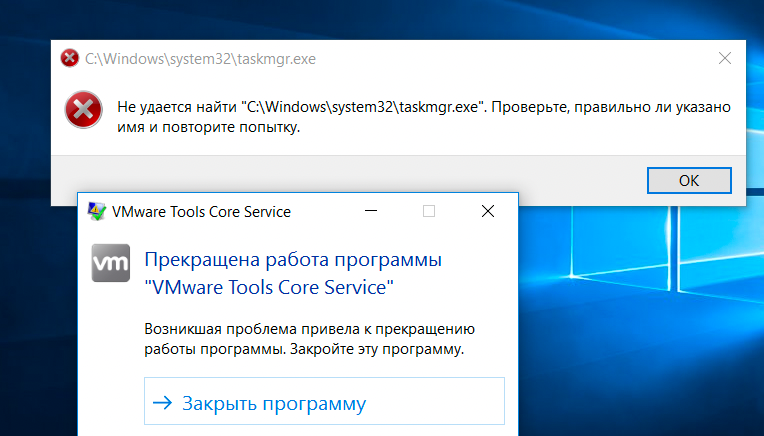
Task: Click the "Прекращена работа программы" blue heading
Action: 293,260
